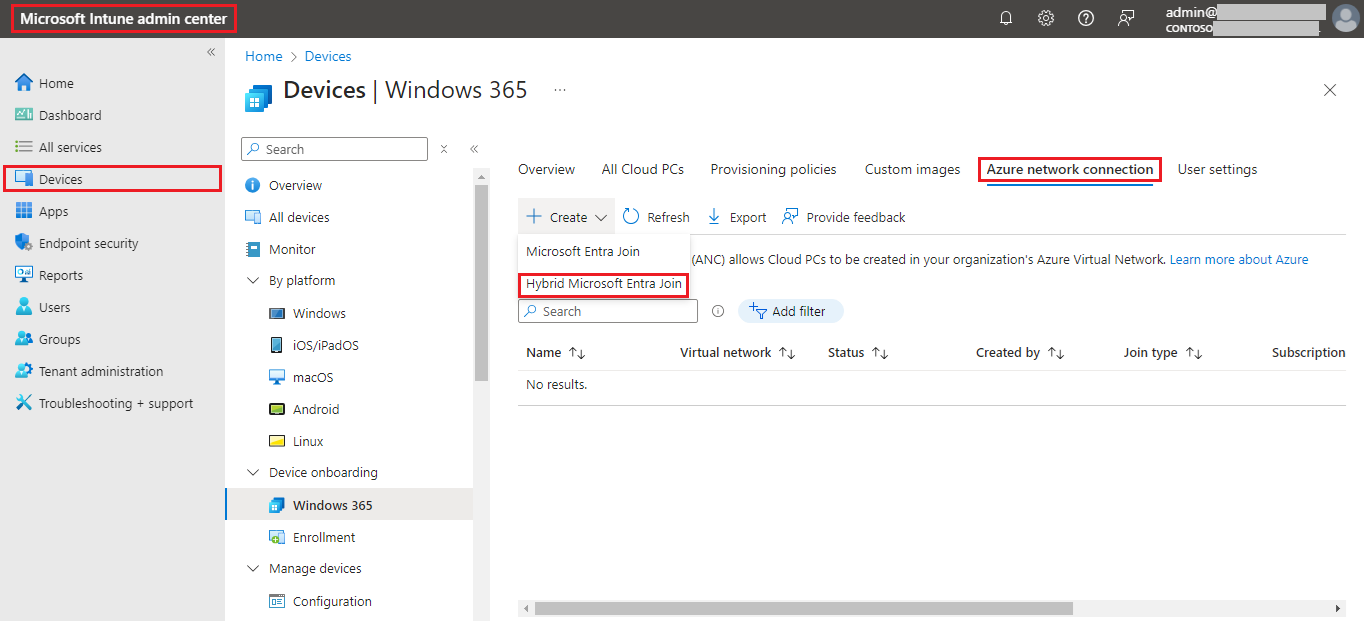The width and height of the screenshot is (1364, 621).
Task: Click the Overview info icon in device menu
Action: click(253, 185)
